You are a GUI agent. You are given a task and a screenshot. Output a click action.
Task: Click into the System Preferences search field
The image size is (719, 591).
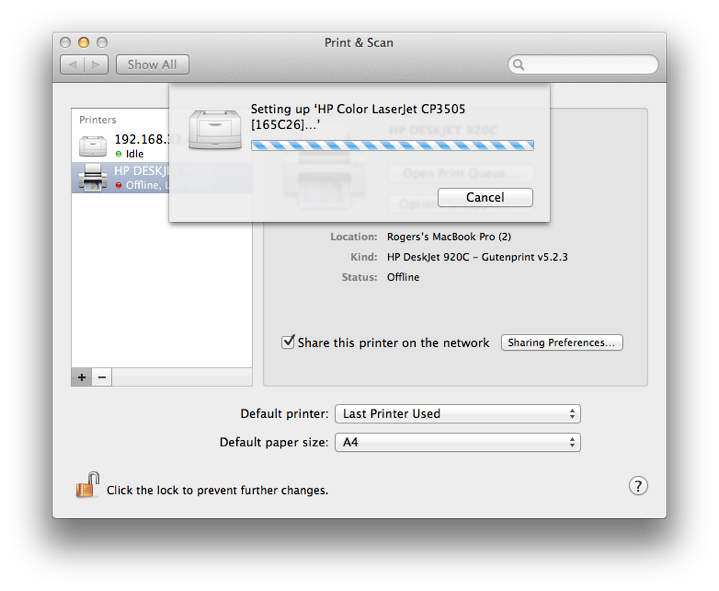pyautogui.click(x=583, y=65)
